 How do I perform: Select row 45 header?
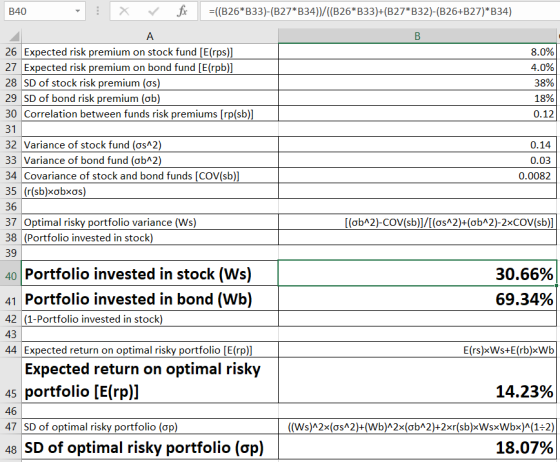coord(11,381)
